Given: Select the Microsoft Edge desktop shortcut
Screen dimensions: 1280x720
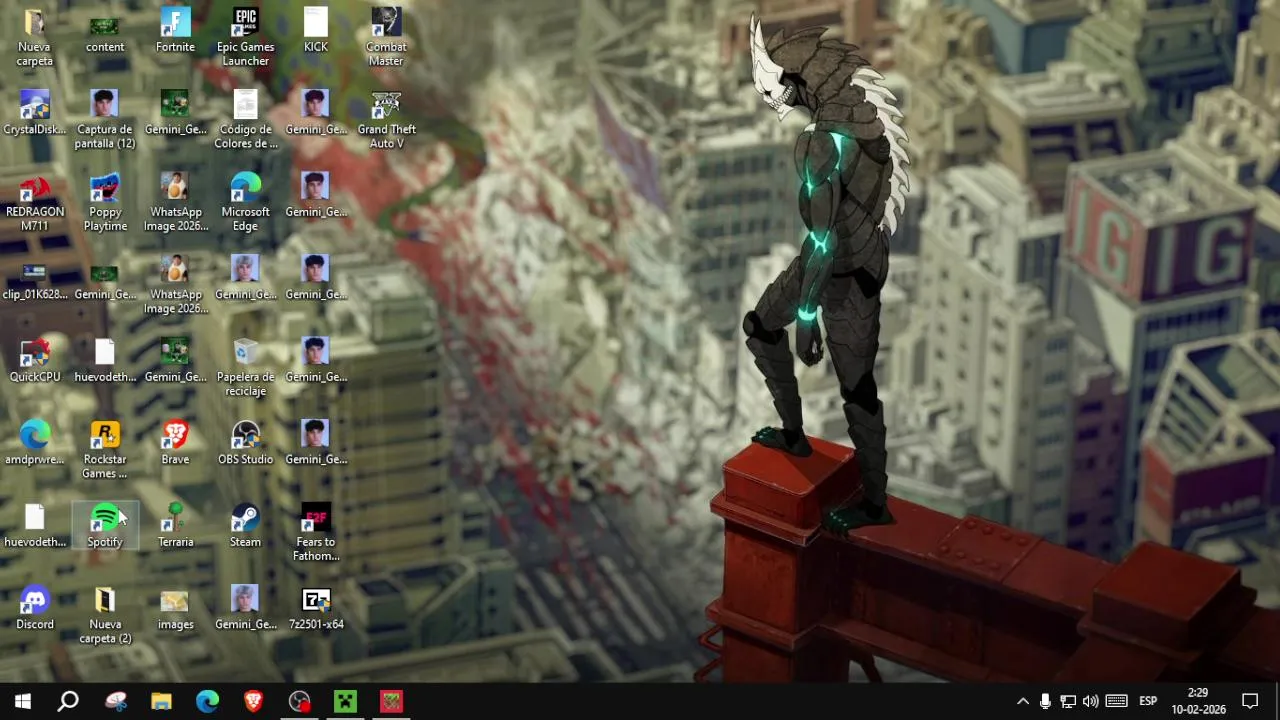Looking at the screenshot, I should point(245,201).
